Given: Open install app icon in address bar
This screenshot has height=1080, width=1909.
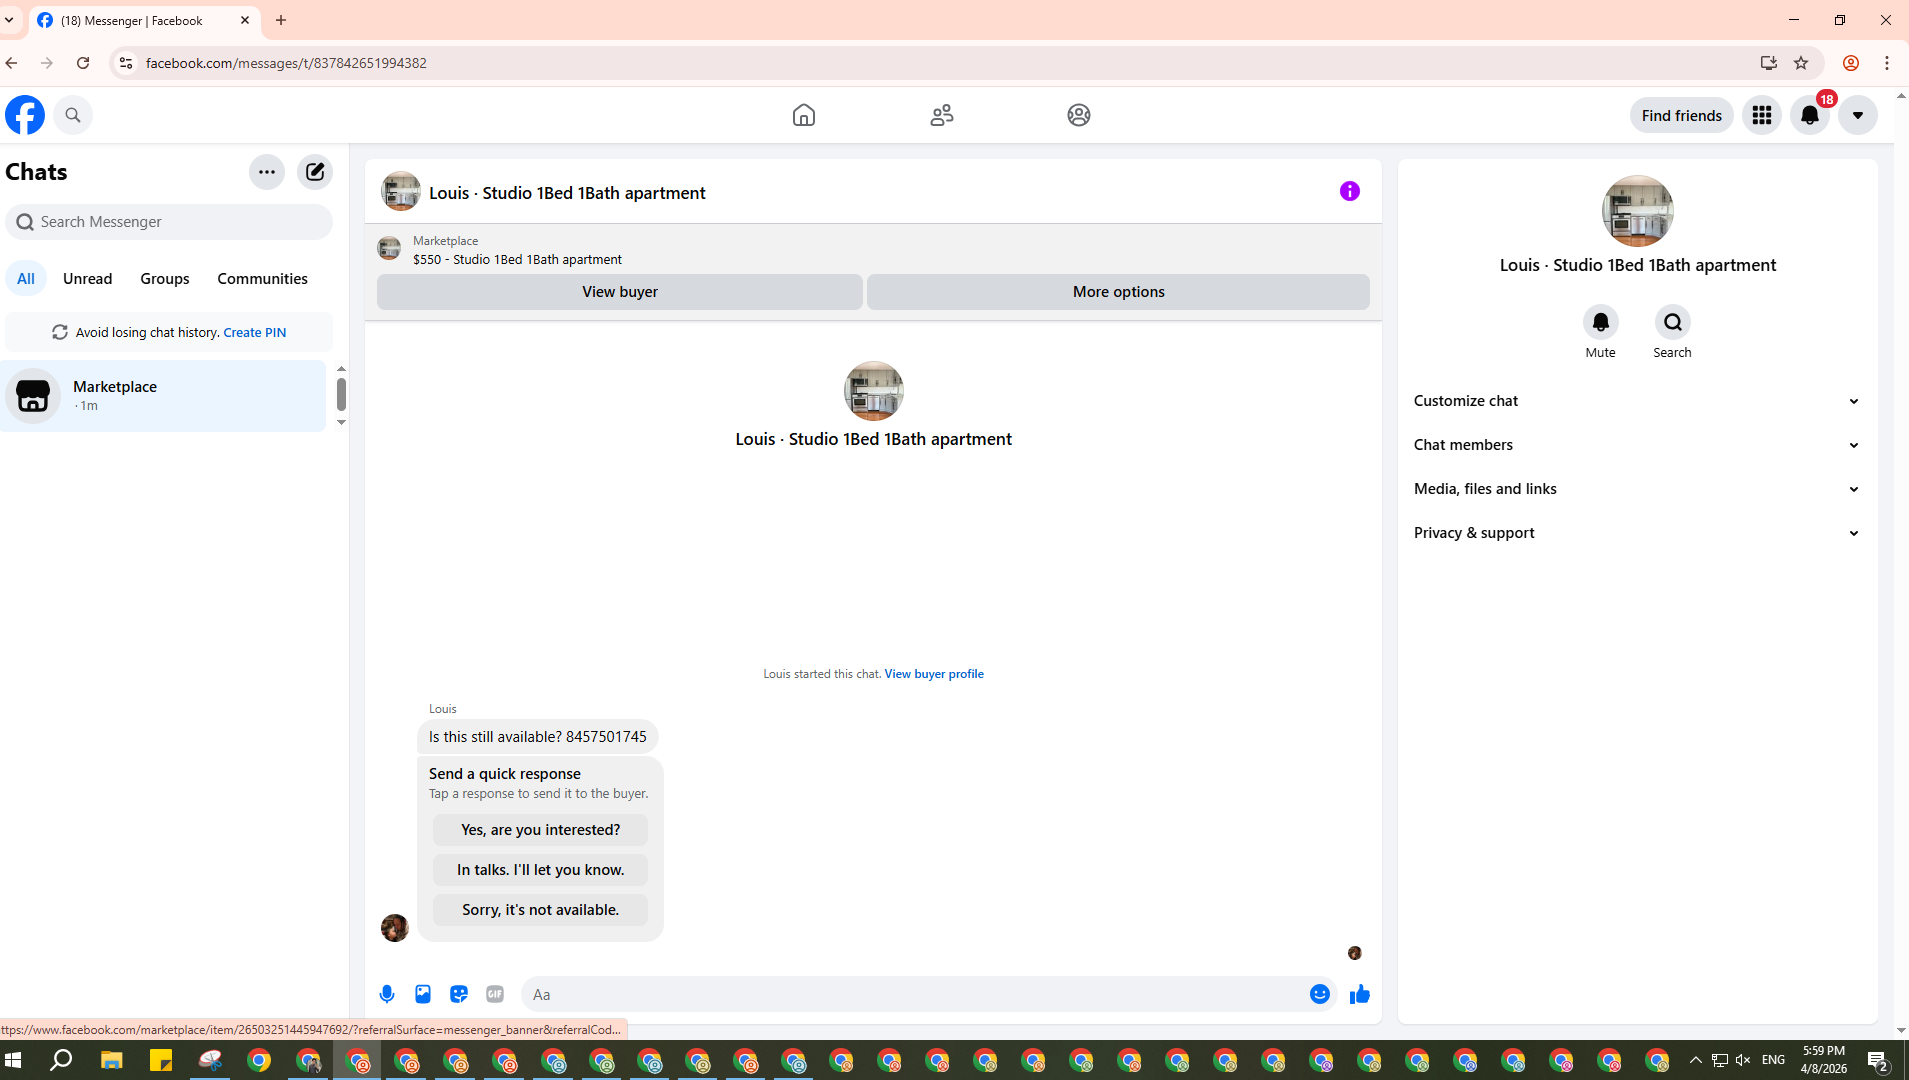Looking at the screenshot, I should 1769,63.
